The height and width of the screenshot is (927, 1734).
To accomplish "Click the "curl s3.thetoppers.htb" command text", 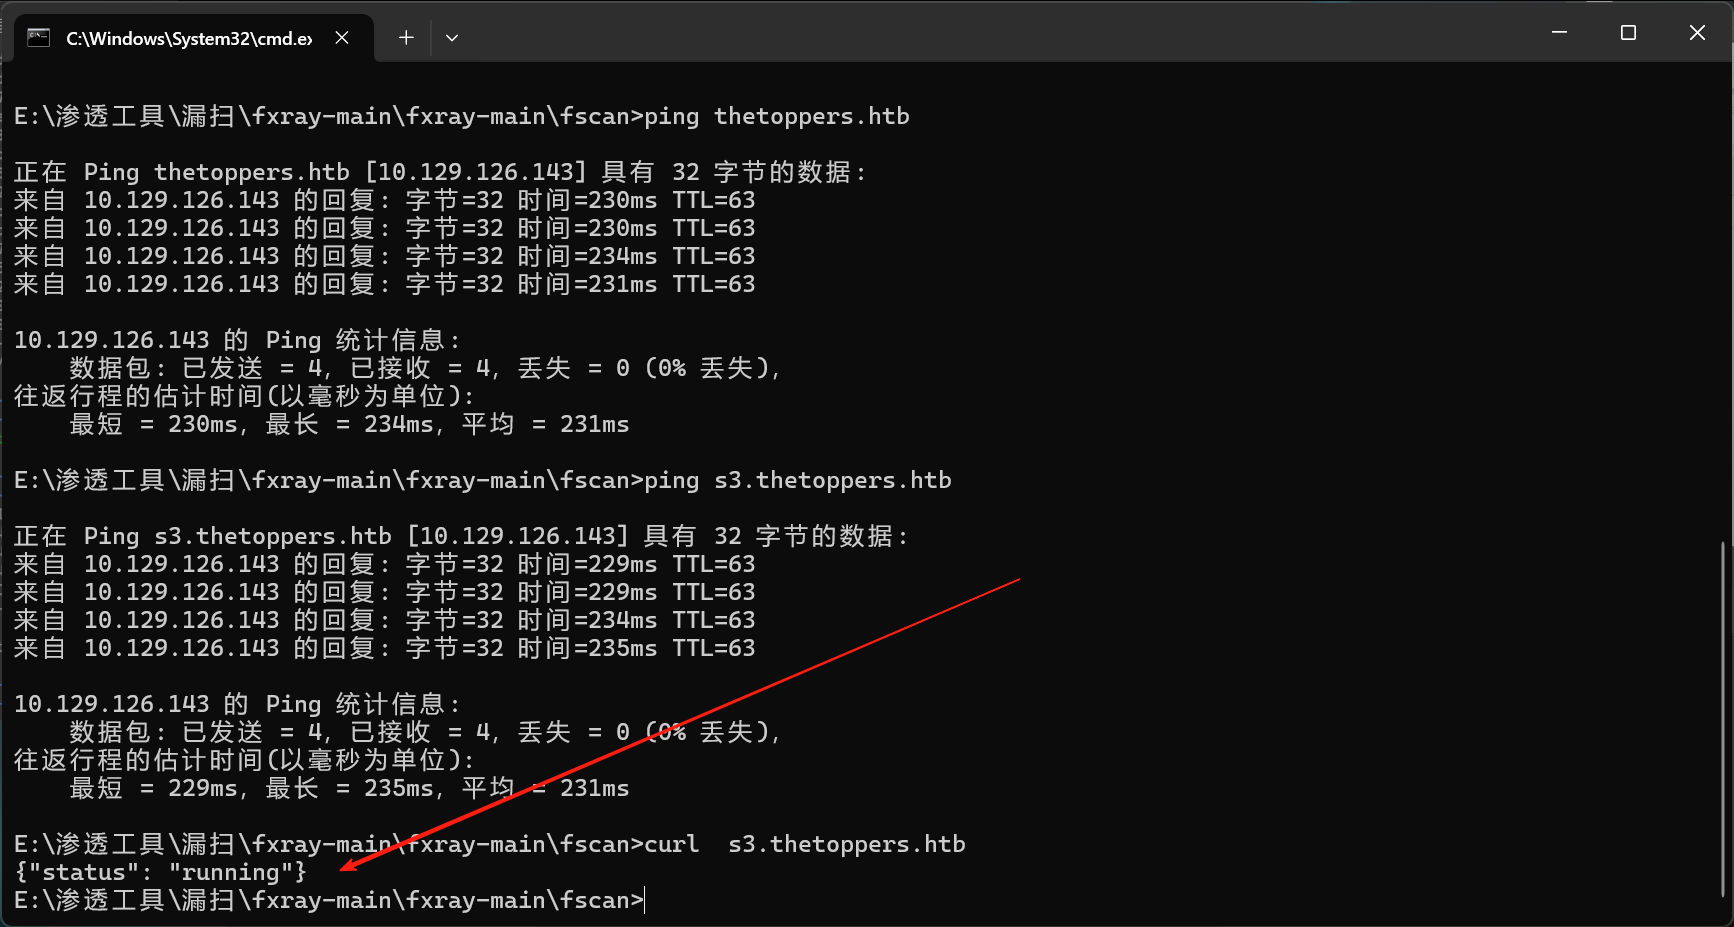I will coord(804,844).
